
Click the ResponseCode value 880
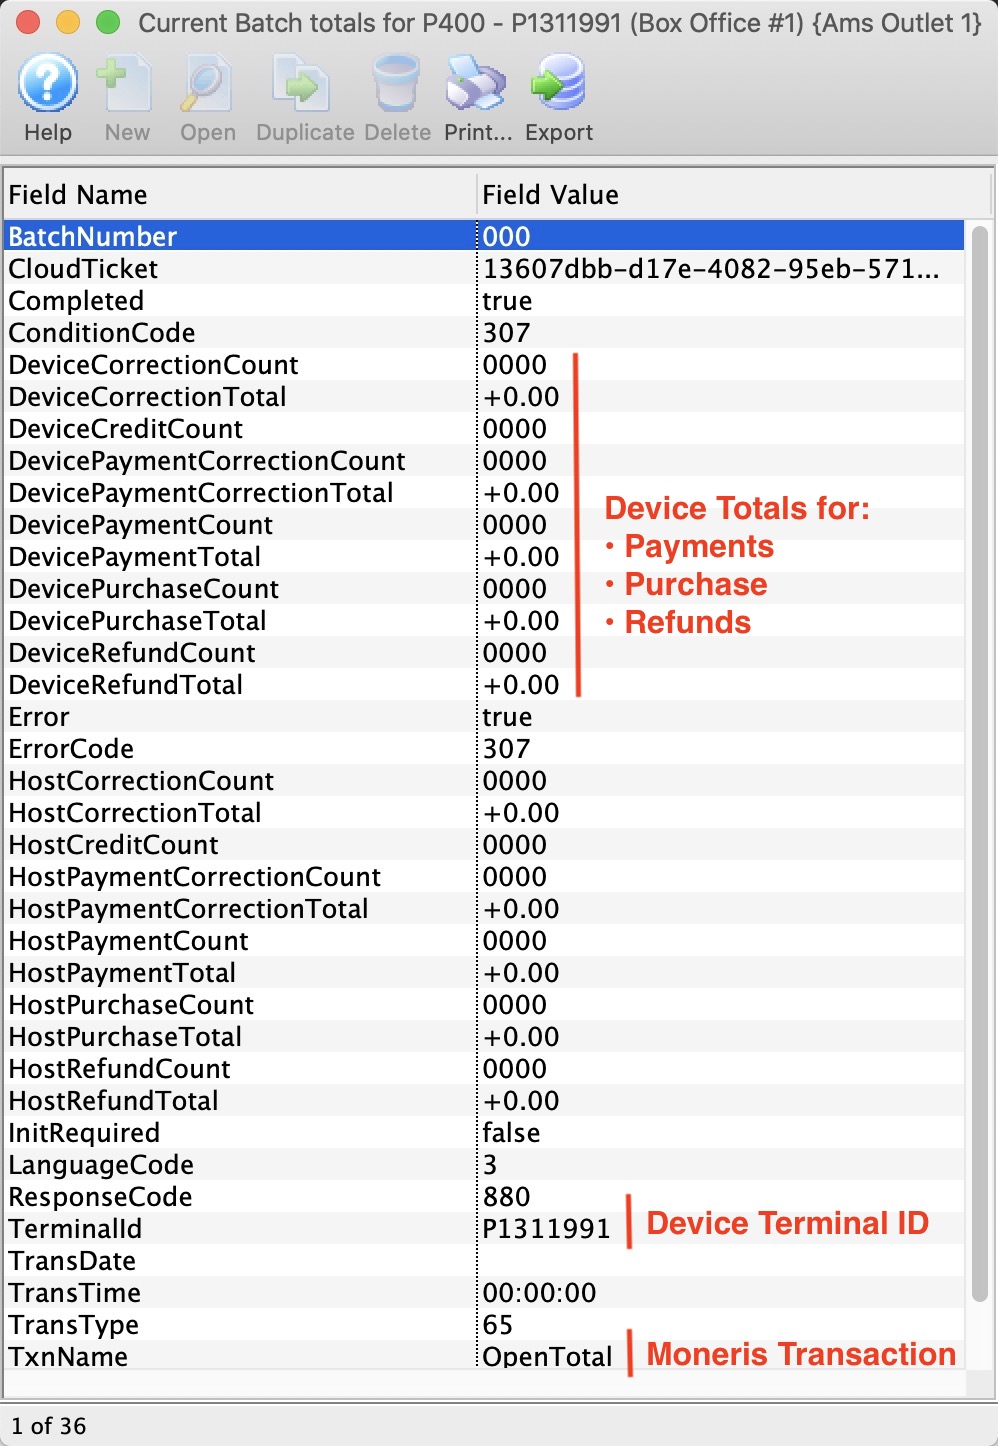click(506, 1196)
